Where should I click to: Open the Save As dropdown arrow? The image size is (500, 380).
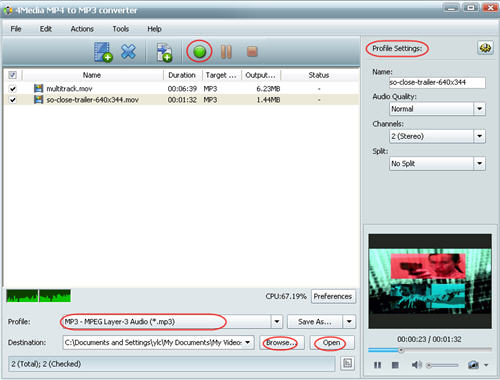pos(349,322)
